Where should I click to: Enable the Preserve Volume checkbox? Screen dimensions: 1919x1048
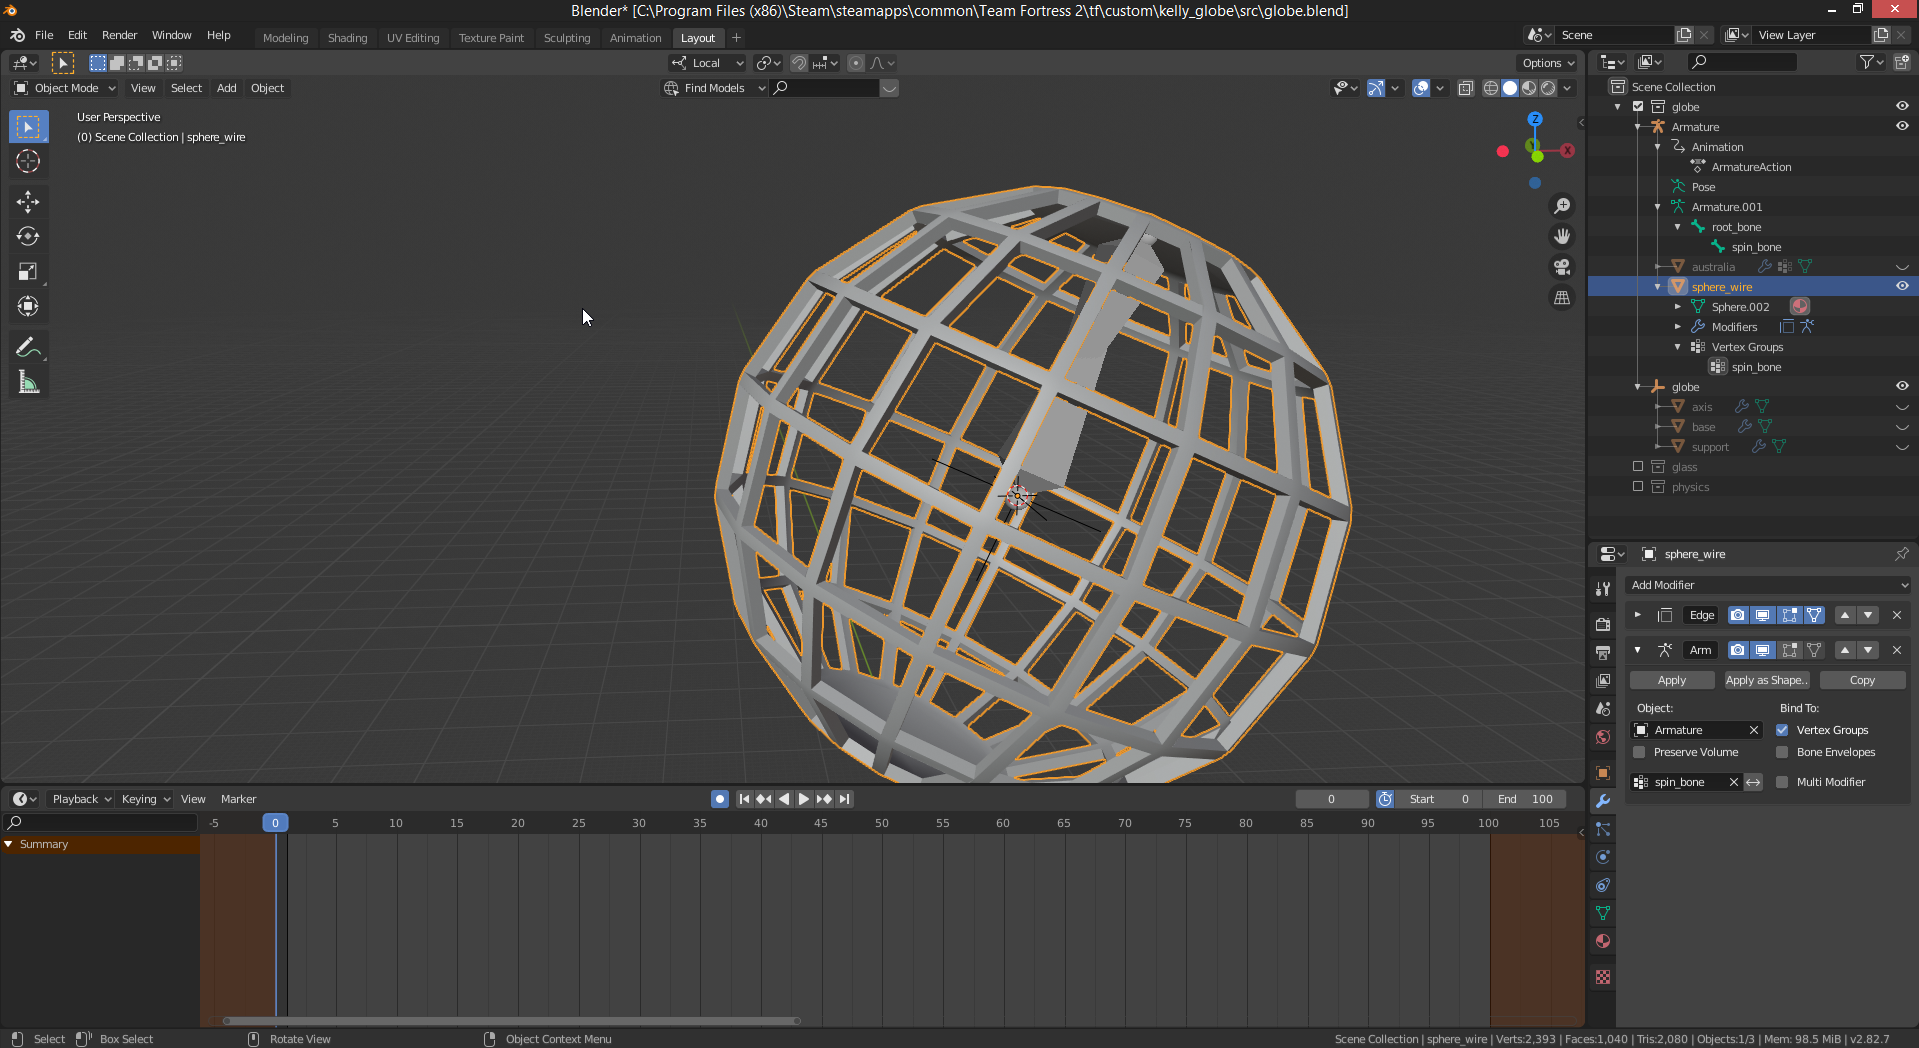click(1639, 752)
